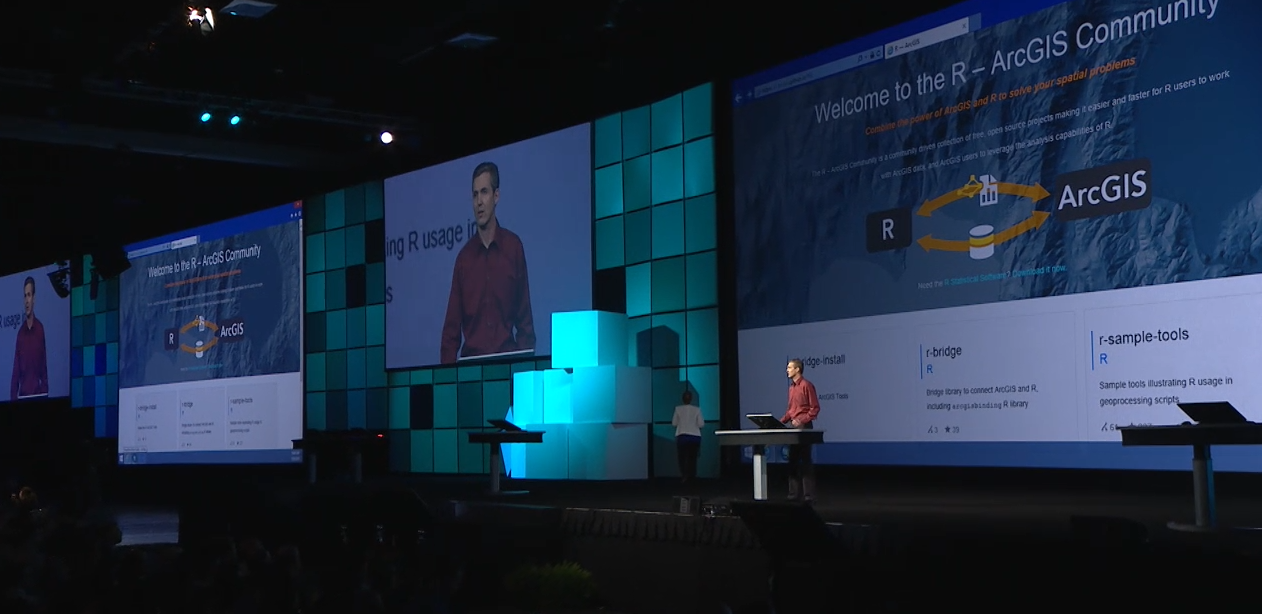Click the orange 'Combine the power of ArcGIS' tagline
The image size is (1262, 614).
(x=1000, y=96)
